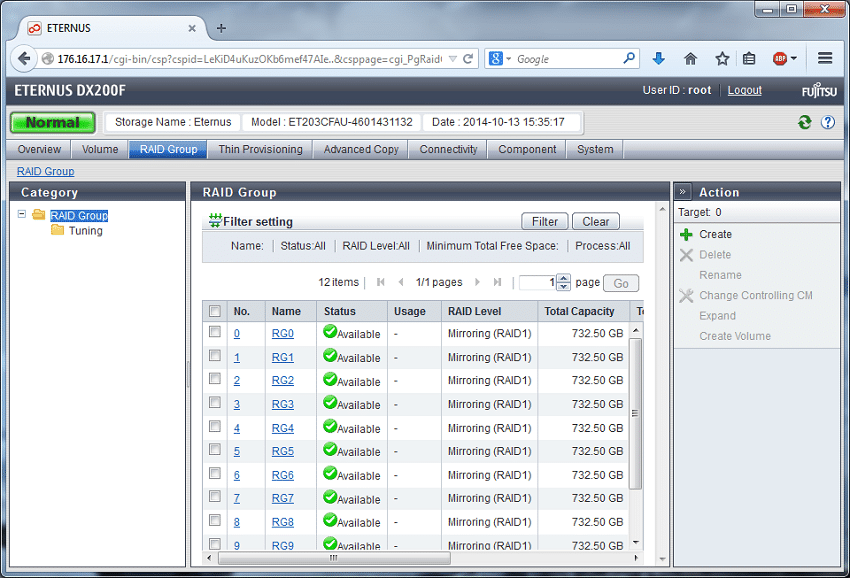Switch to the Component tab
This screenshot has width=850, height=578.
coord(527,149)
